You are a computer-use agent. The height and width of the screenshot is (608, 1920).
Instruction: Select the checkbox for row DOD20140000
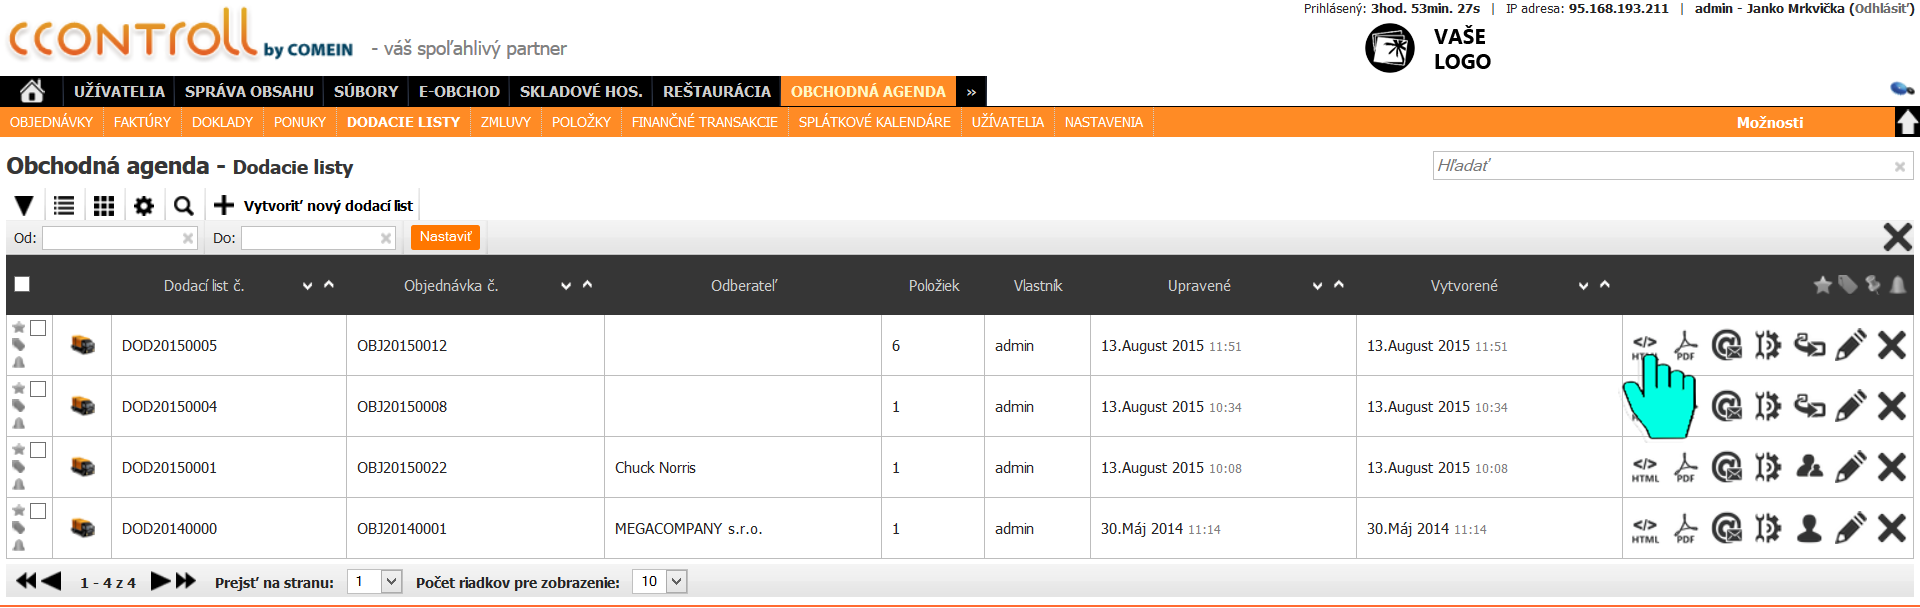coord(38,511)
